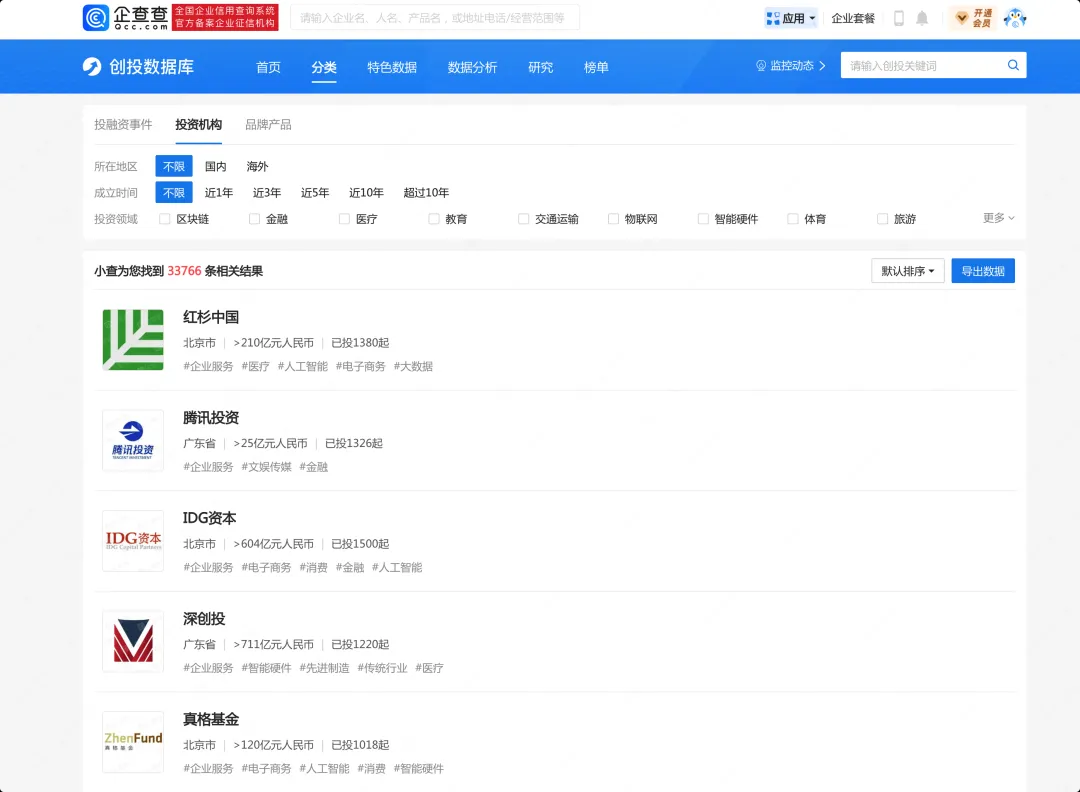Viewport: 1080px width, 792px height.
Task: Click the 导出数据 button
Action: pyautogui.click(x=983, y=271)
